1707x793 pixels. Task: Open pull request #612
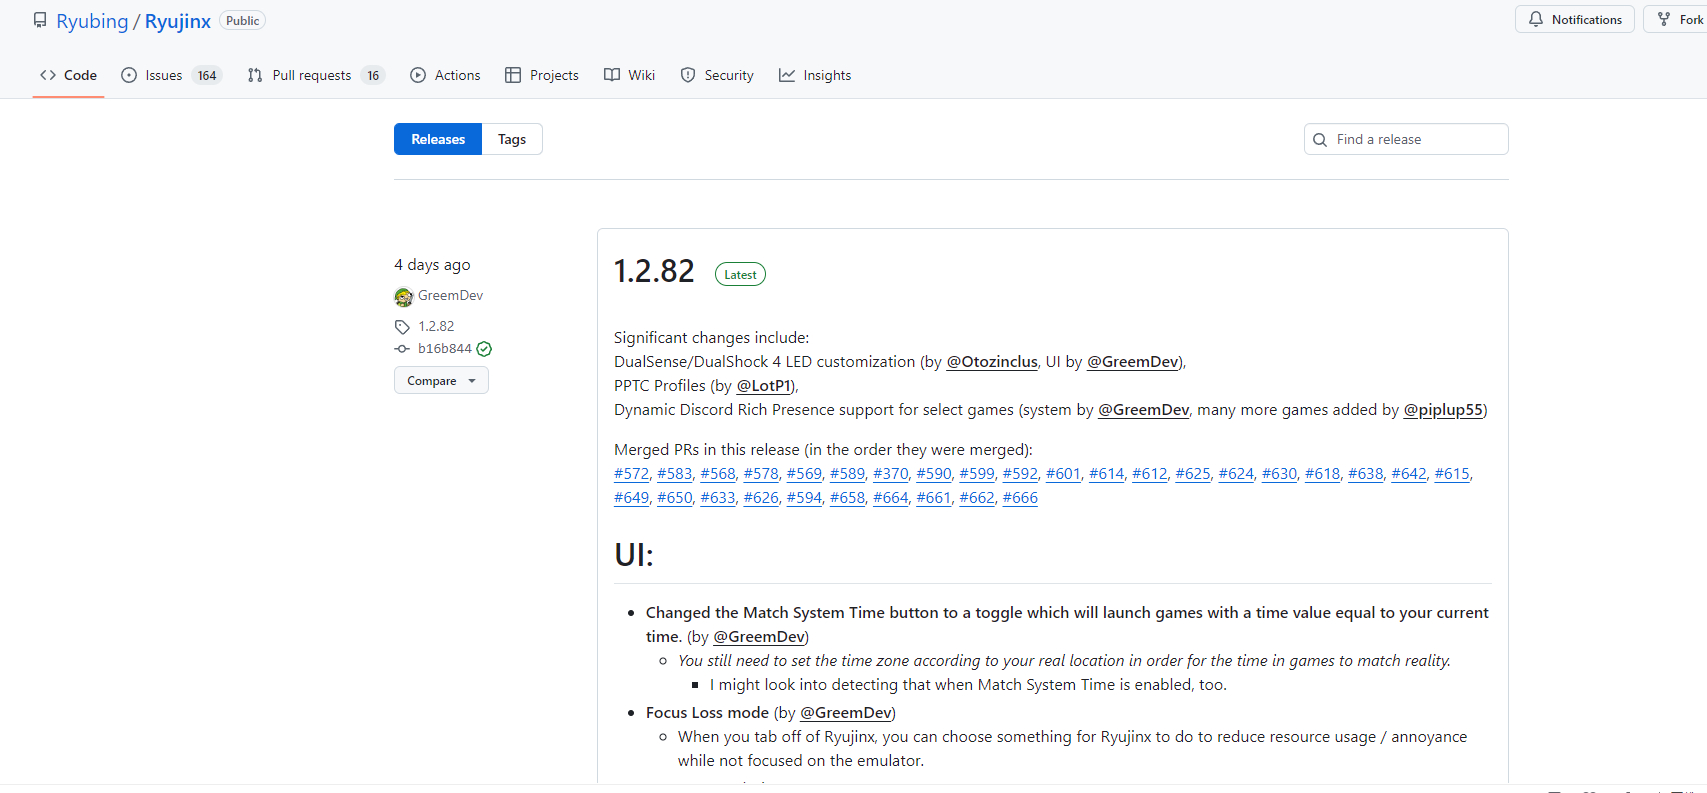(1149, 474)
